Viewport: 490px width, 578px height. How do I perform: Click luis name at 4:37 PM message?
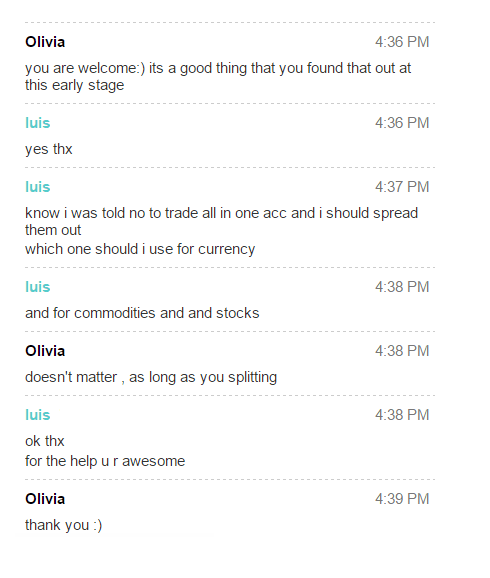click(x=38, y=187)
